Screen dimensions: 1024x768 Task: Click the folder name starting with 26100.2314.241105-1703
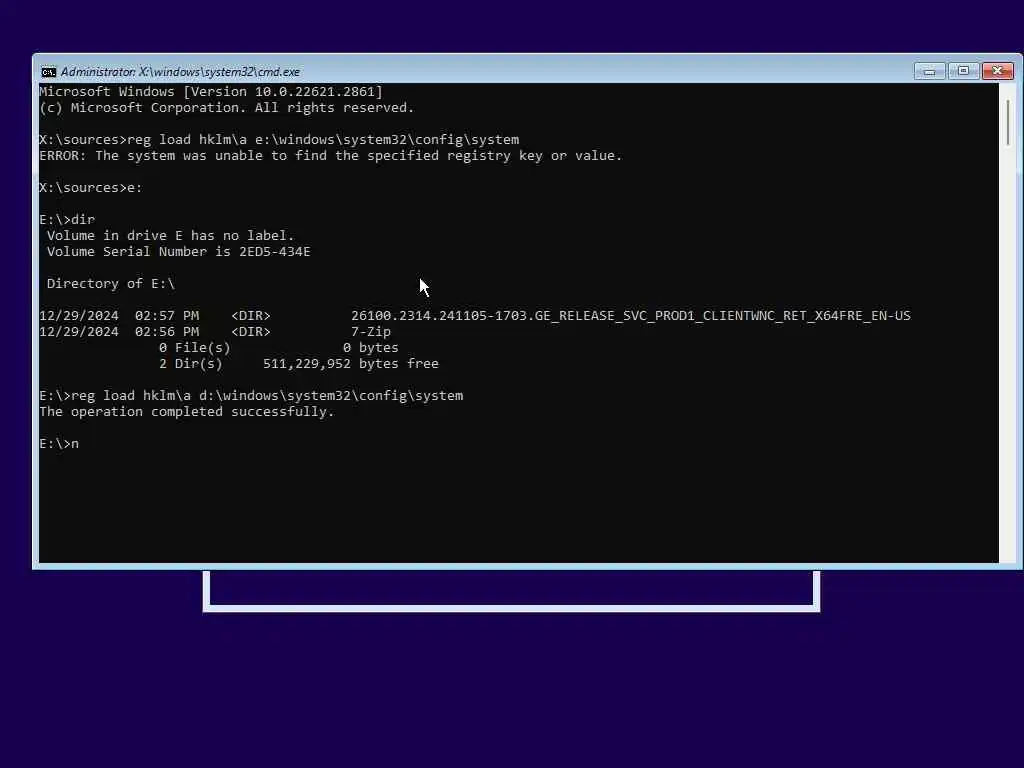click(631, 315)
